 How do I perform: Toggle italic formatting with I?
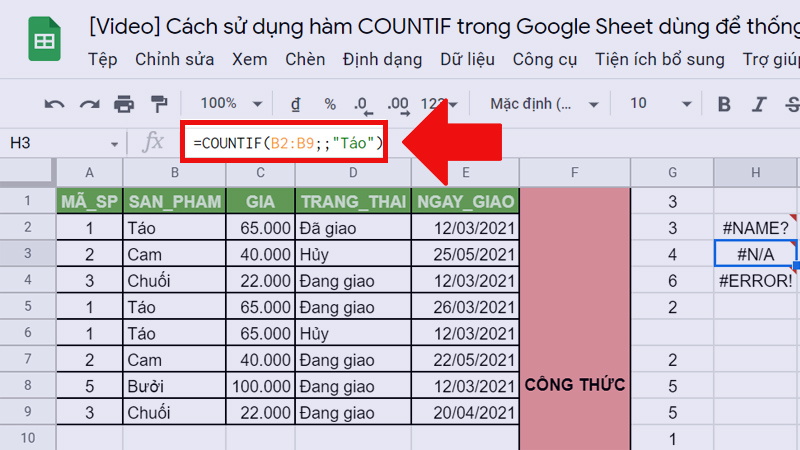[759, 104]
